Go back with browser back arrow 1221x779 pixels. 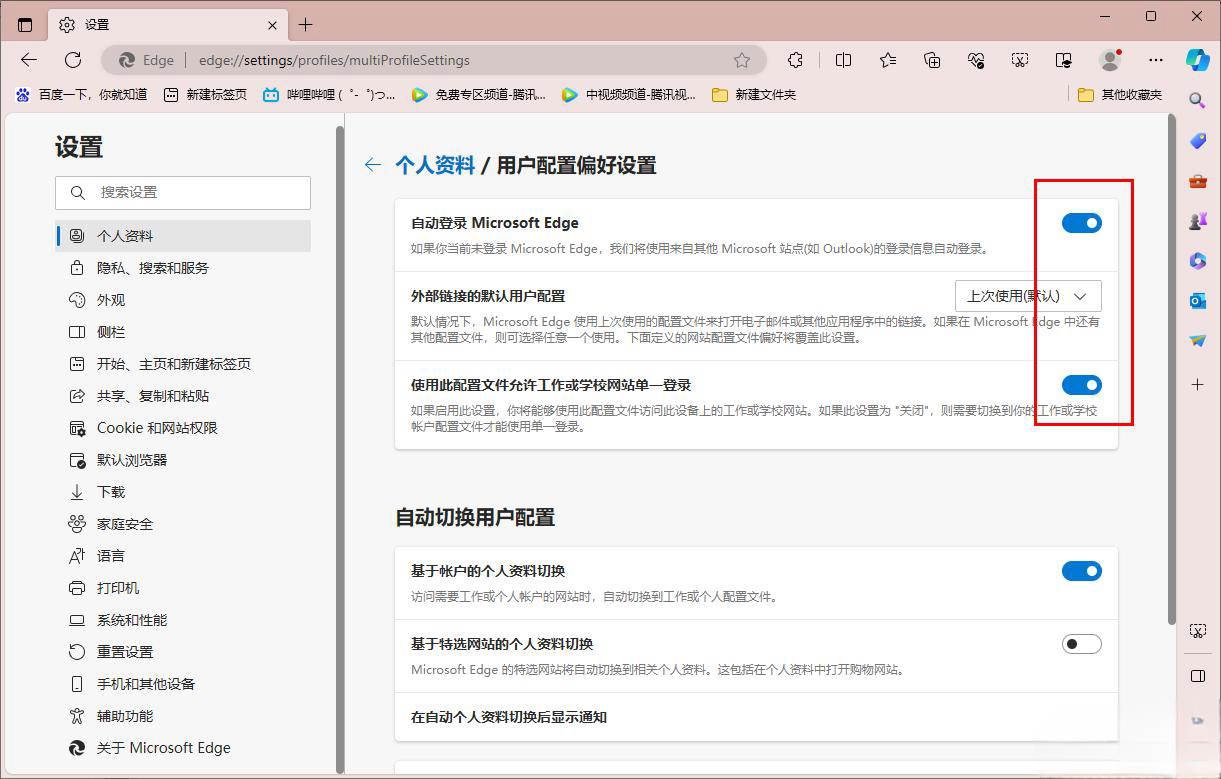(29, 60)
